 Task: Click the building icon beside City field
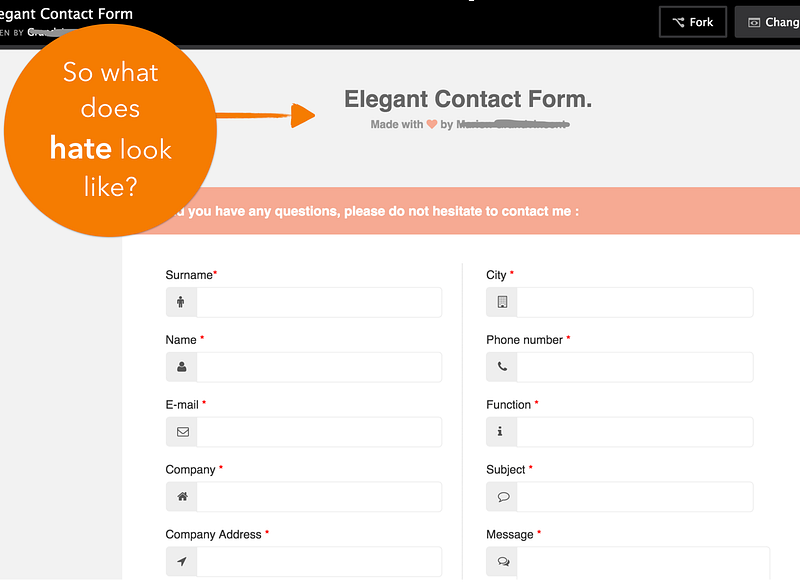point(502,302)
